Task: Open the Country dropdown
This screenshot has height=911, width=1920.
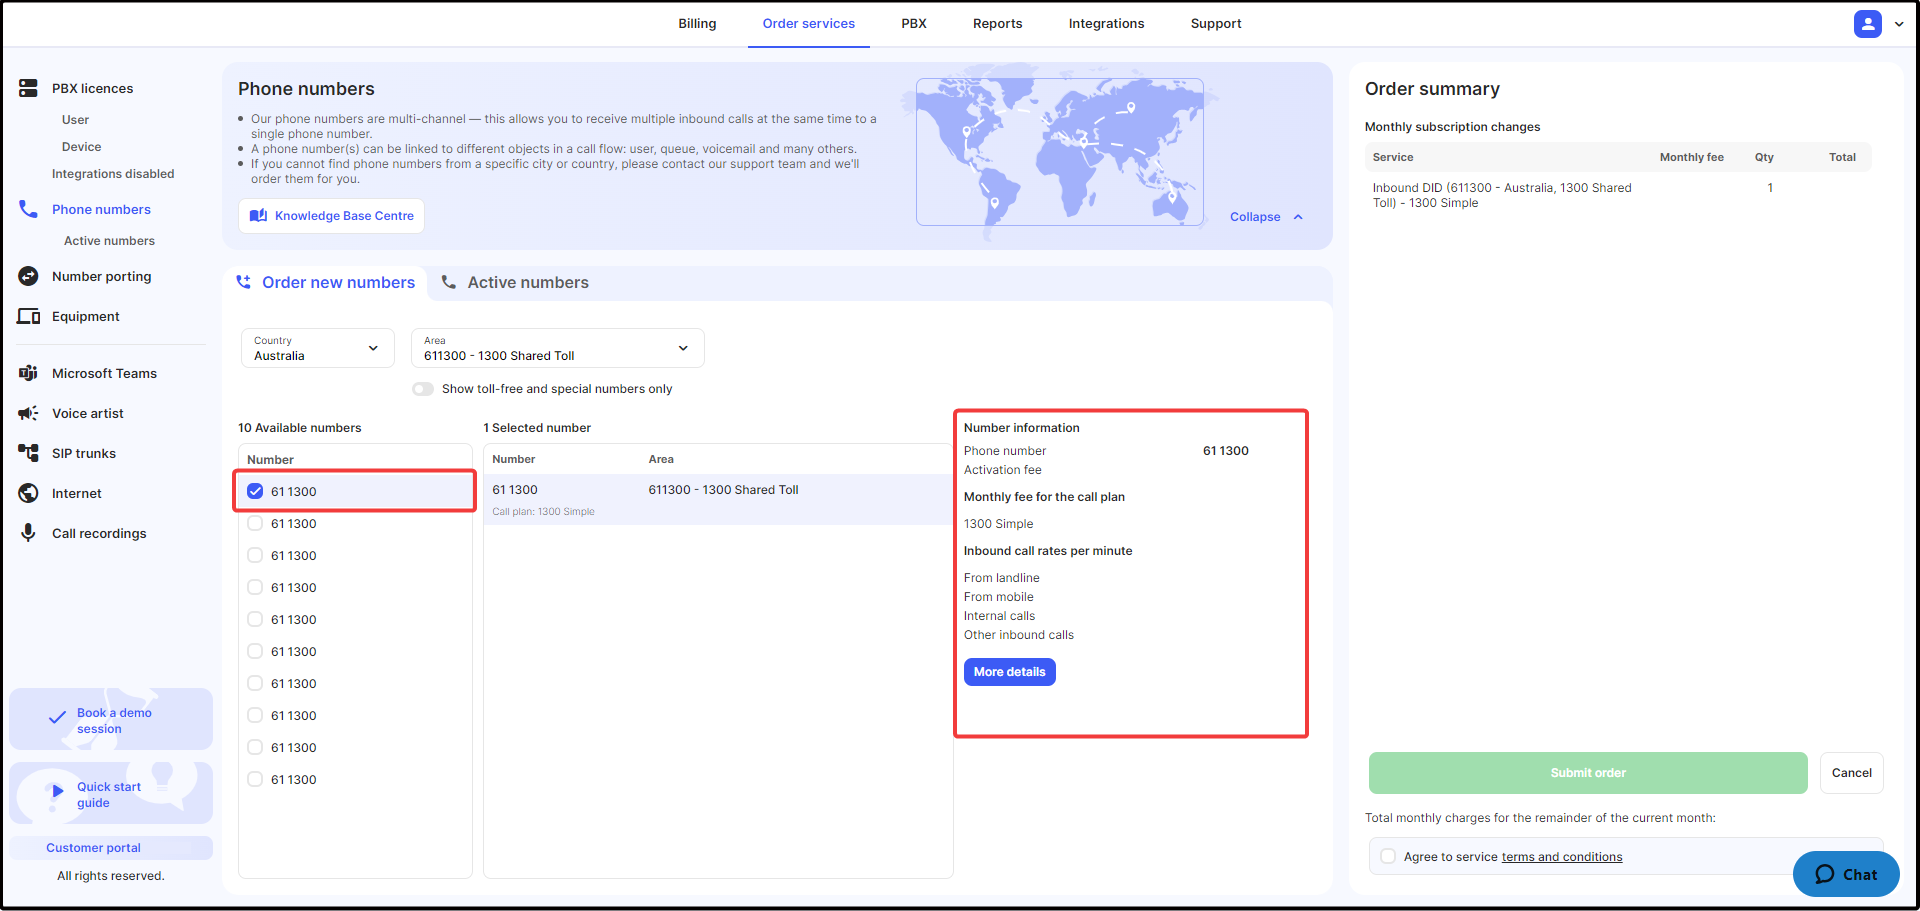Action: click(317, 348)
